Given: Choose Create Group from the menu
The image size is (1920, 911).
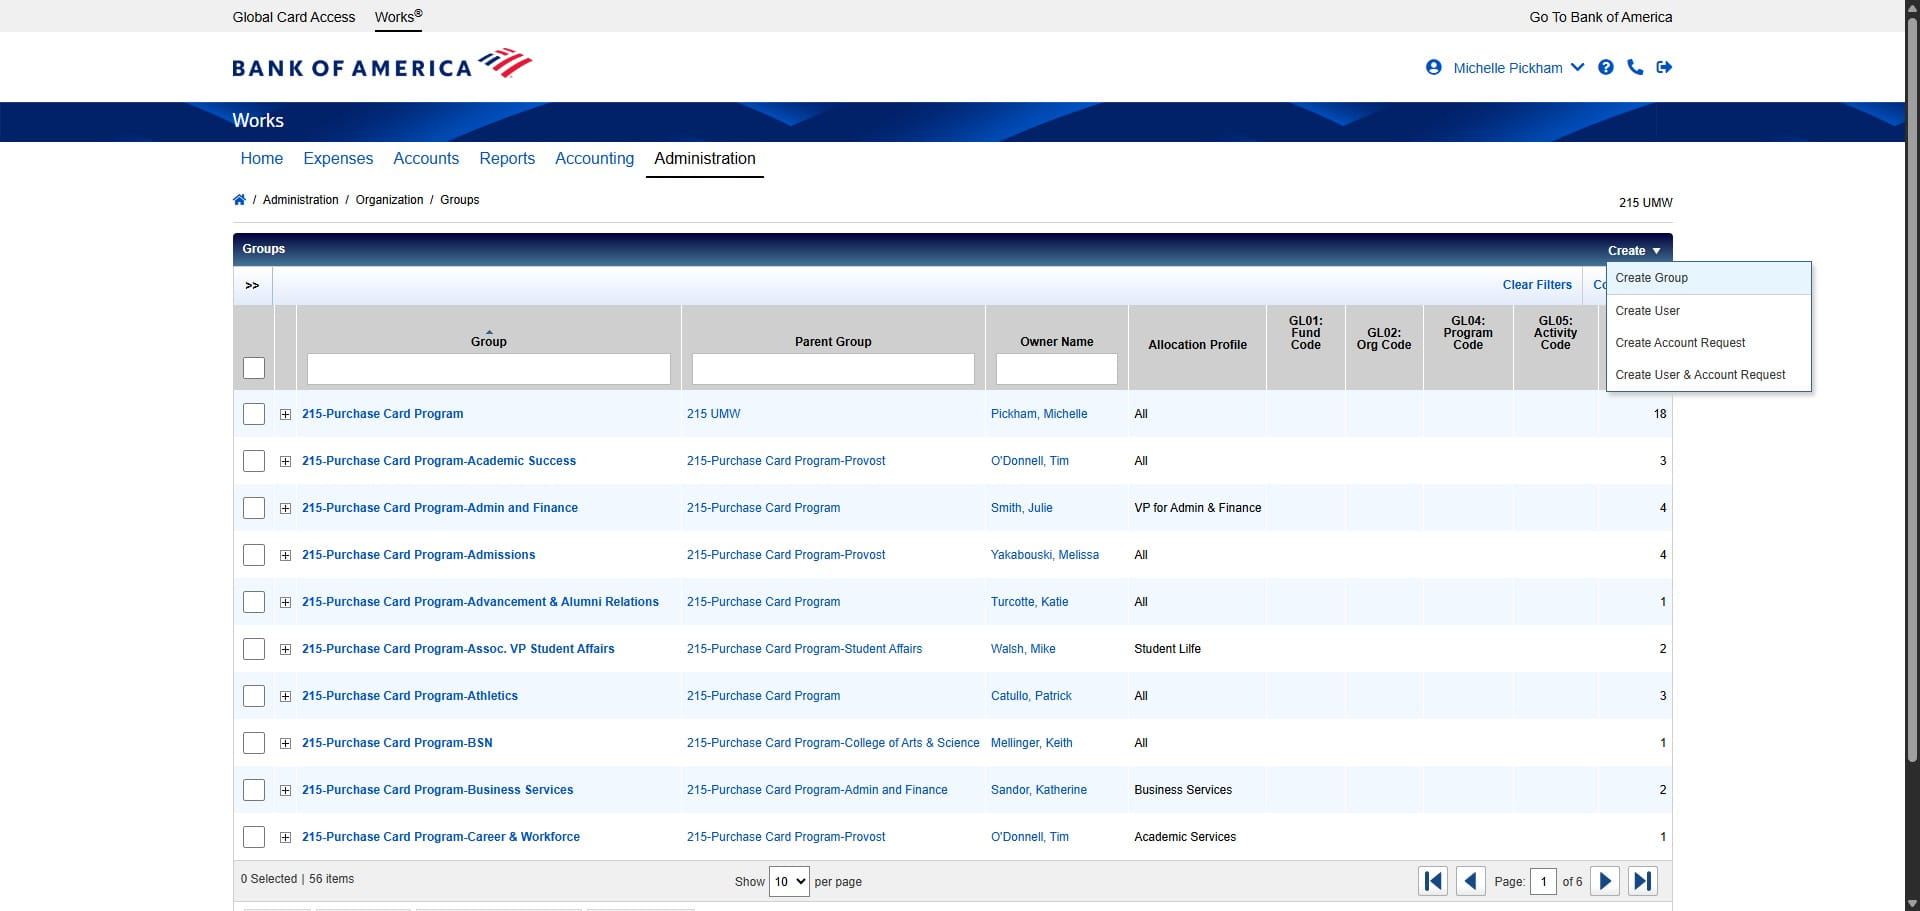Looking at the screenshot, I should [x=1651, y=278].
